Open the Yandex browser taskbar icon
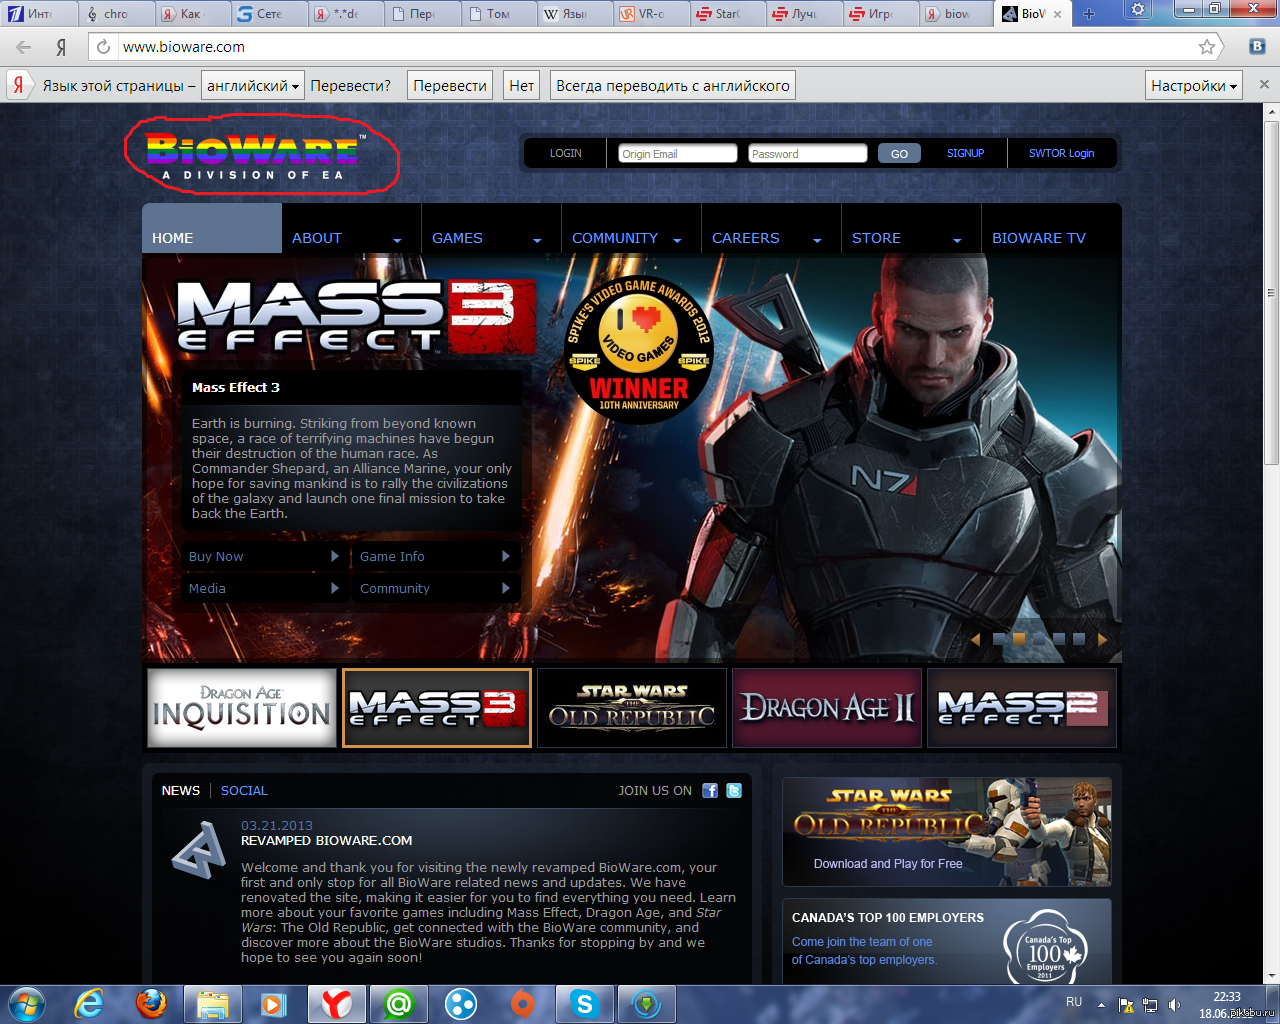The height and width of the screenshot is (1024, 1280). coord(337,1004)
